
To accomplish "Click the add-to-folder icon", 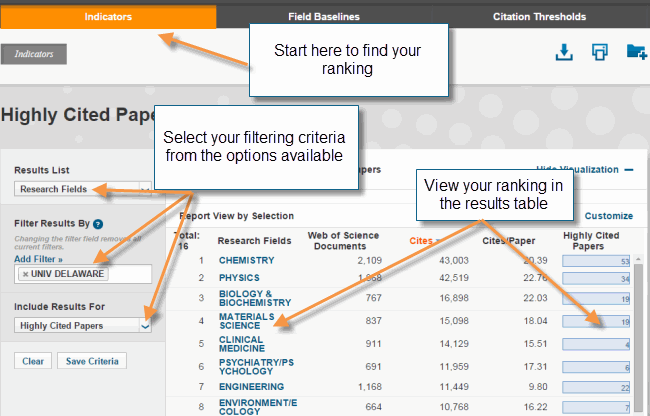I will (x=636, y=52).
